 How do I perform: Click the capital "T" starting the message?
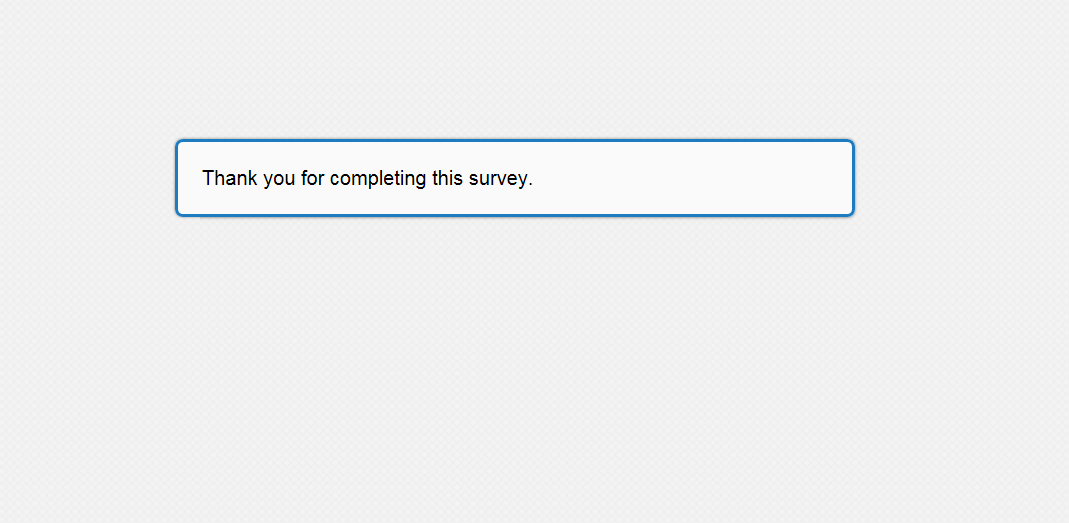[x=208, y=178]
